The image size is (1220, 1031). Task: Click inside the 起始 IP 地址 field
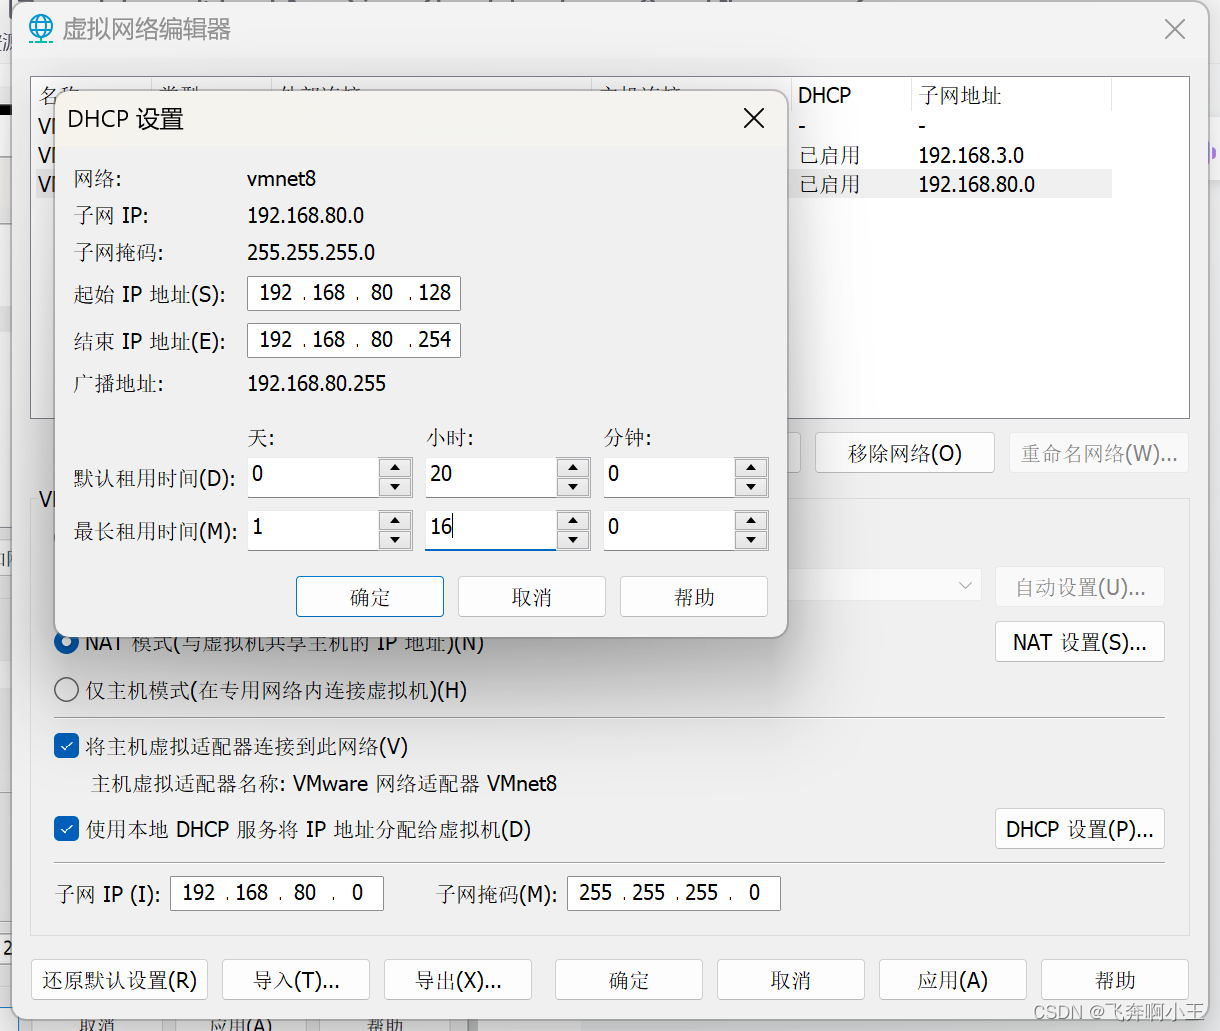(353, 293)
